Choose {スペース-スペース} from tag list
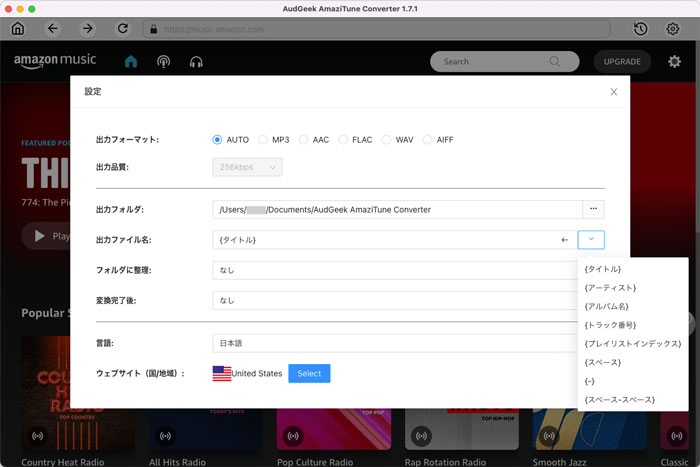This screenshot has width=700, height=467. click(x=633, y=400)
